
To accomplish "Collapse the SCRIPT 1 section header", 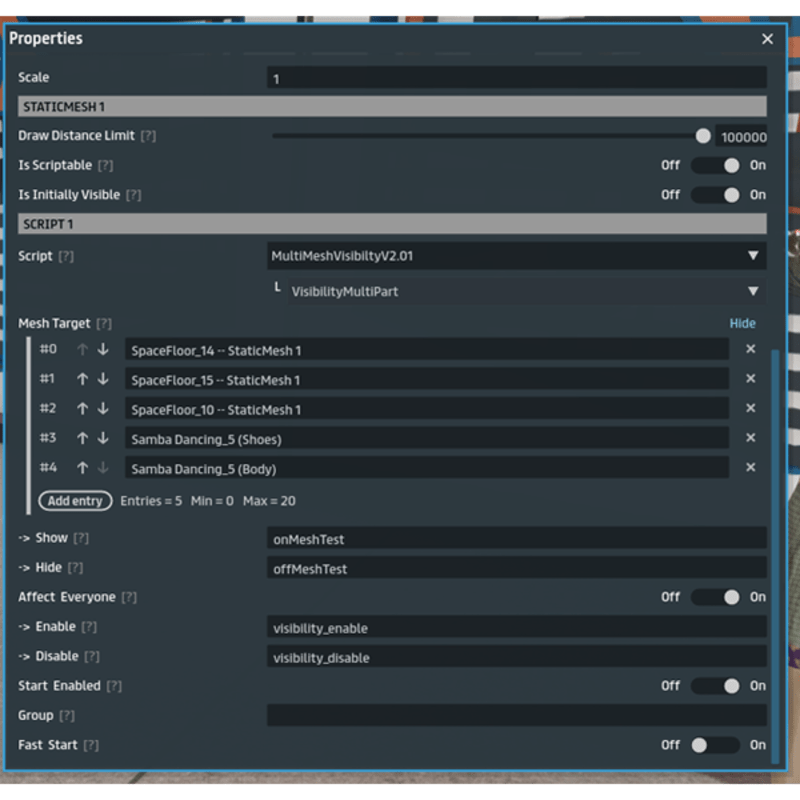I will pyautogui.click(x=392, y=224).
